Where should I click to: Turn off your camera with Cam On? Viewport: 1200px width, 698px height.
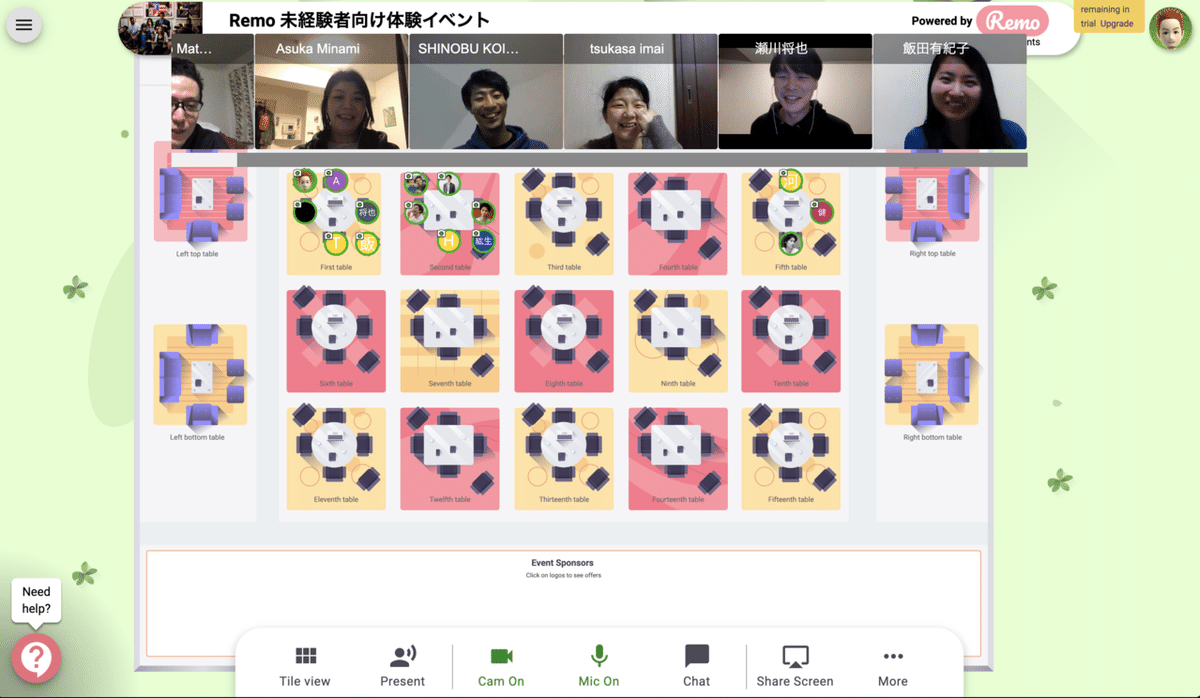(x=500, y=665)
